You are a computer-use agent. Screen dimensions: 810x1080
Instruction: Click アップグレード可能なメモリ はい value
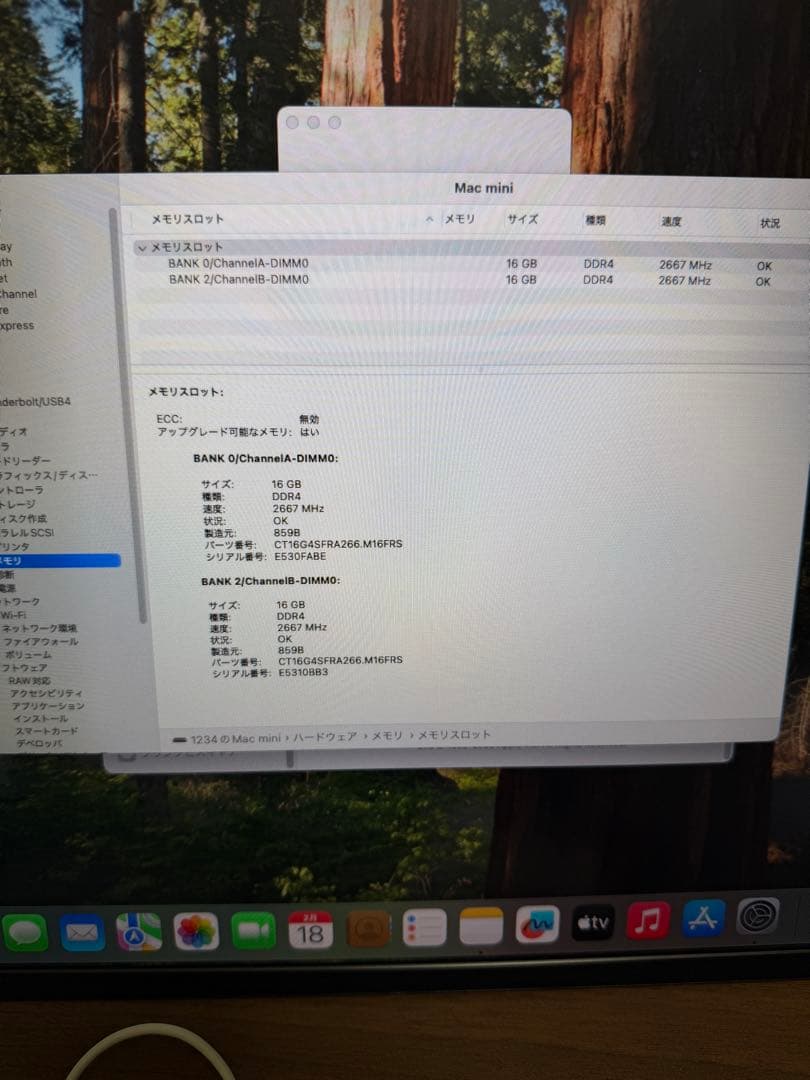click(309, 432)
